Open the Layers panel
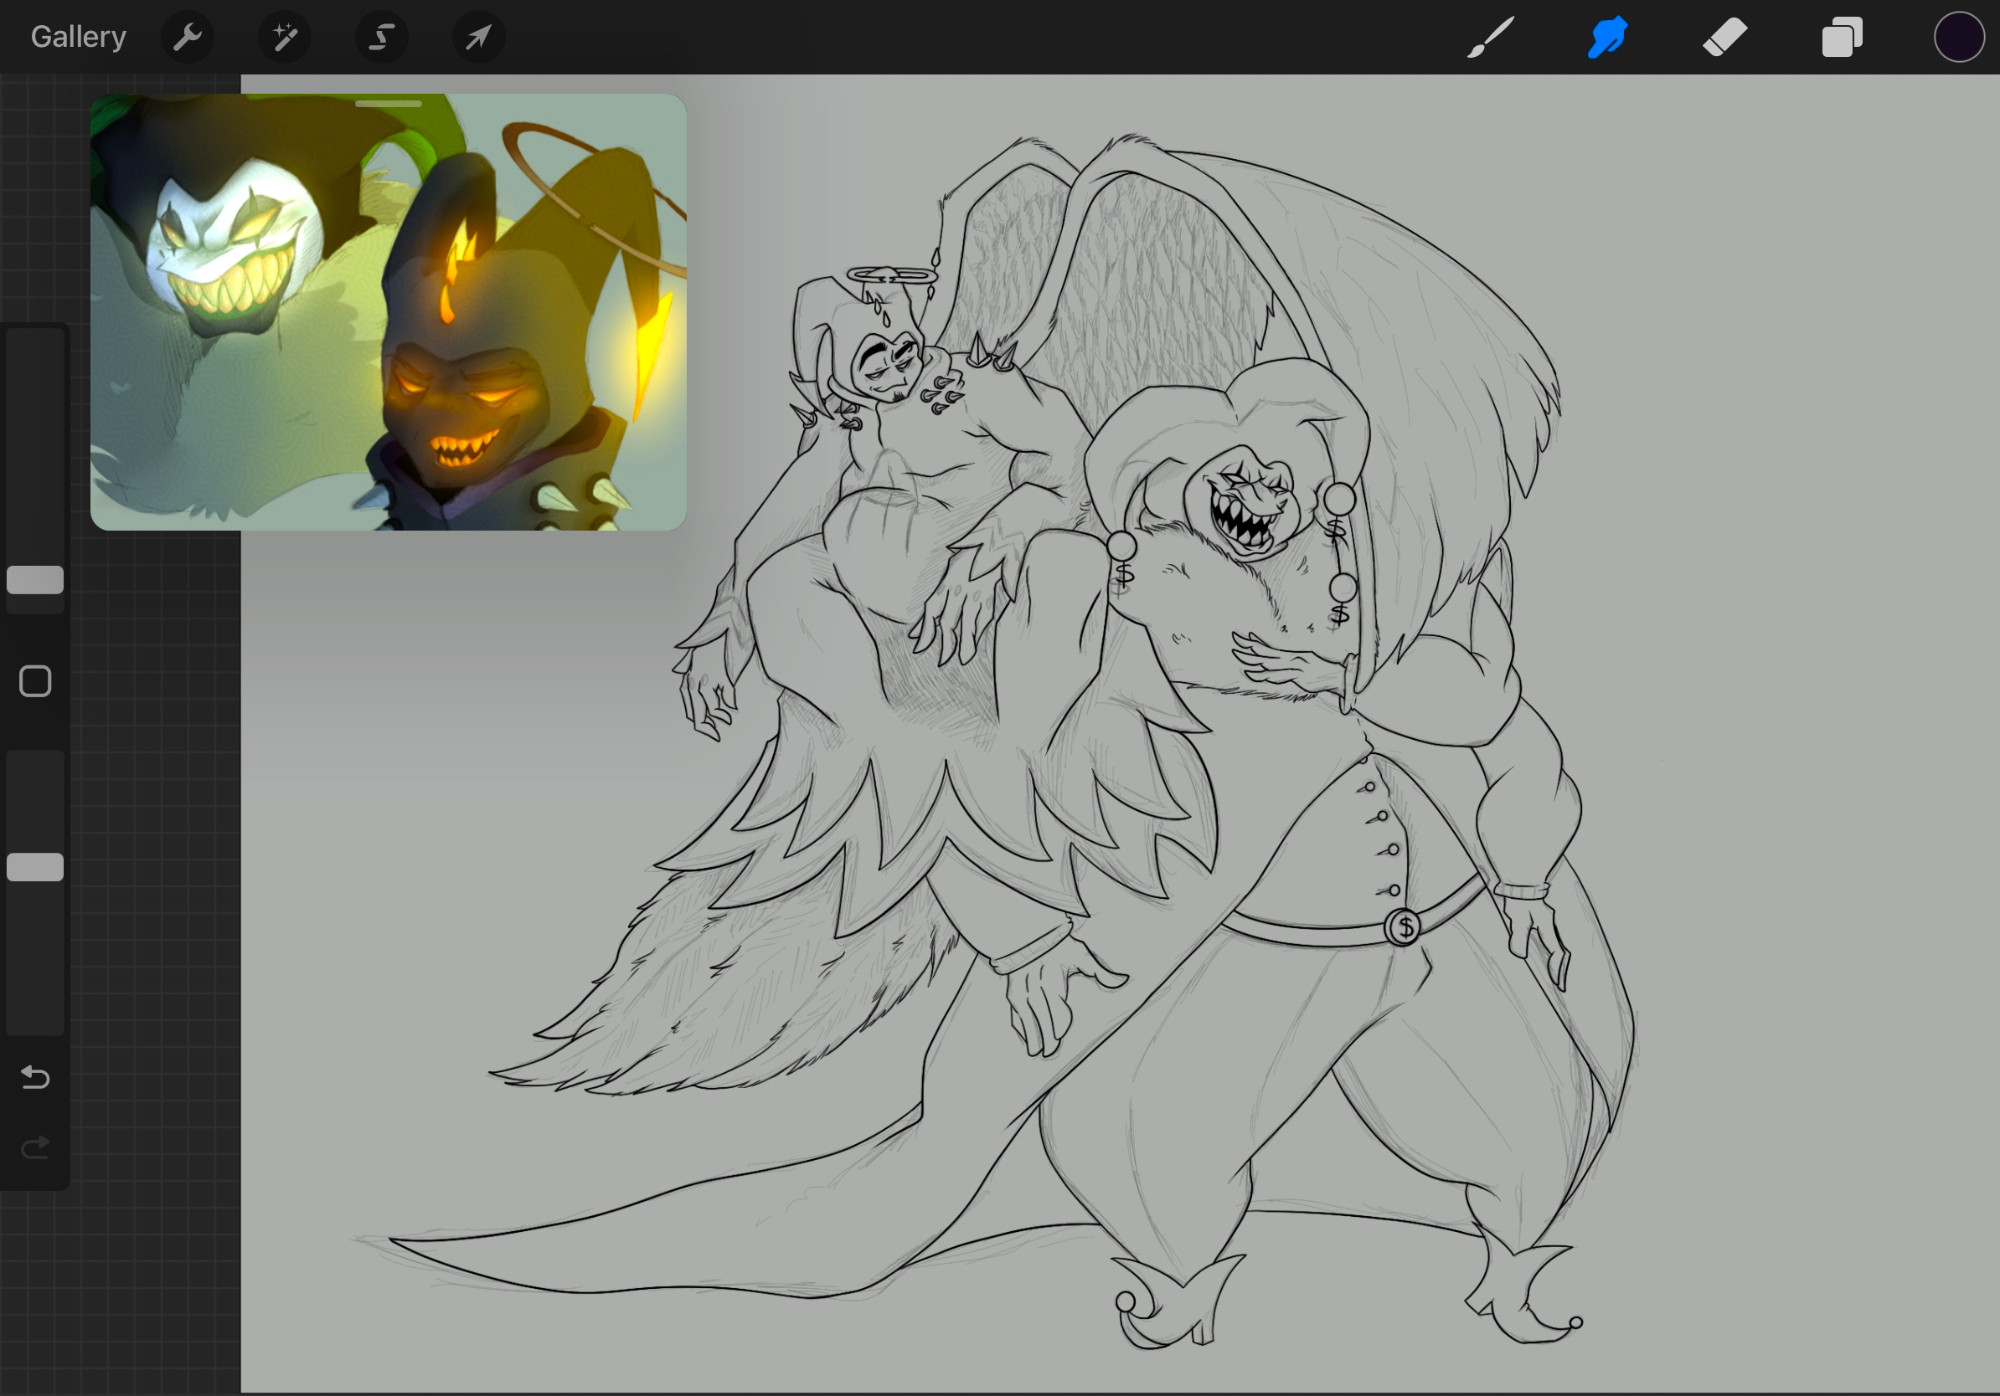Image resolution: width=2000 pixels, height=1396 pixels. click(x=1841, y=38)
